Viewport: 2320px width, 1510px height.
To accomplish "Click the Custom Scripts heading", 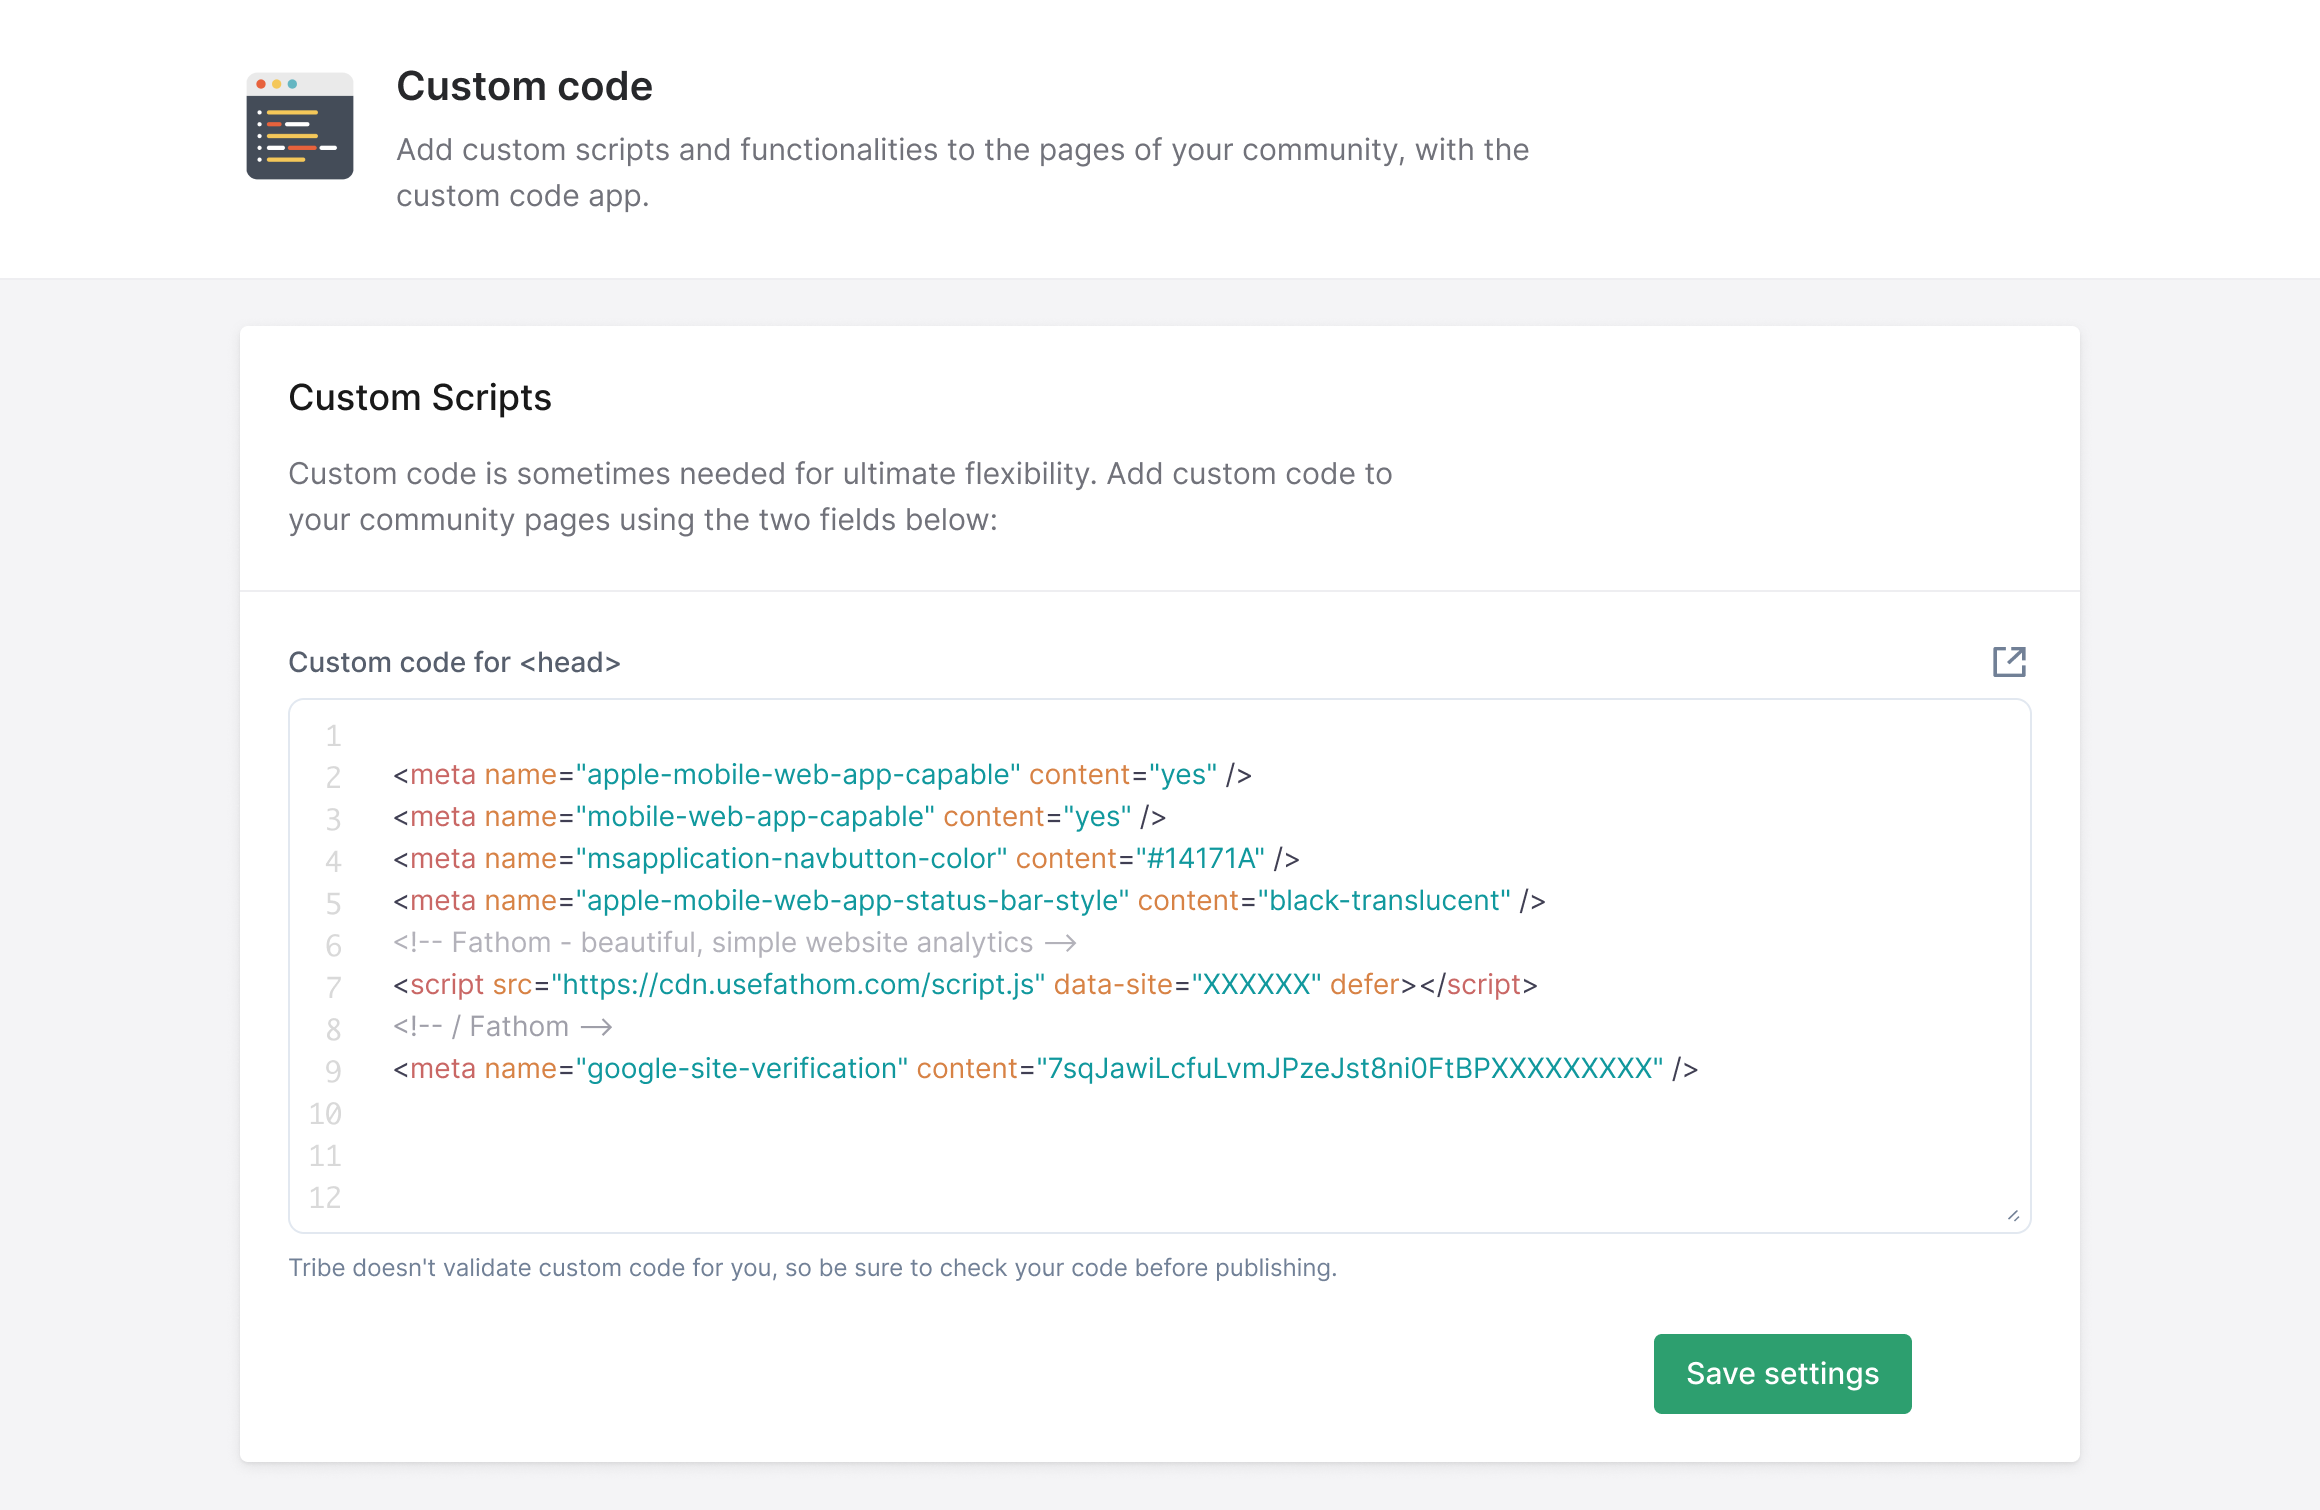I will 420,398.
